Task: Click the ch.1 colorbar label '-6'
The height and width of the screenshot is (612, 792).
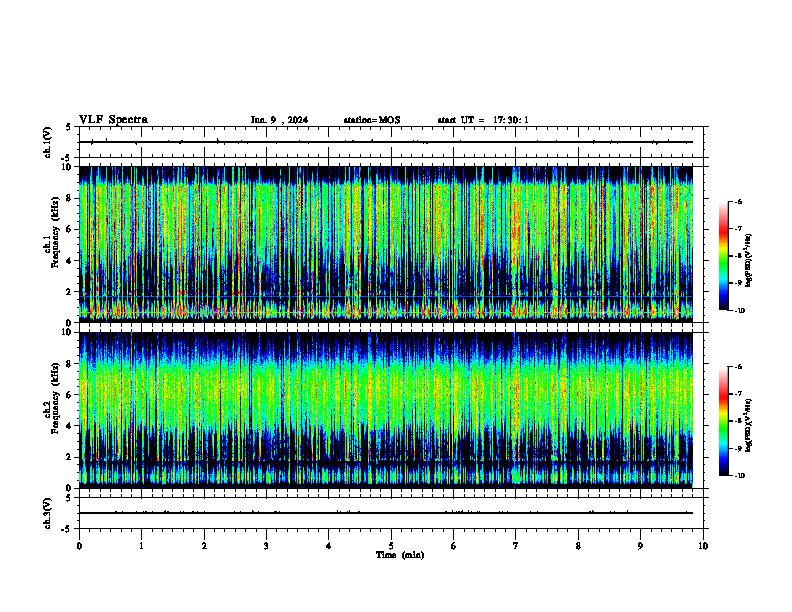Action: pyautogui.click(x=737, y=202)
